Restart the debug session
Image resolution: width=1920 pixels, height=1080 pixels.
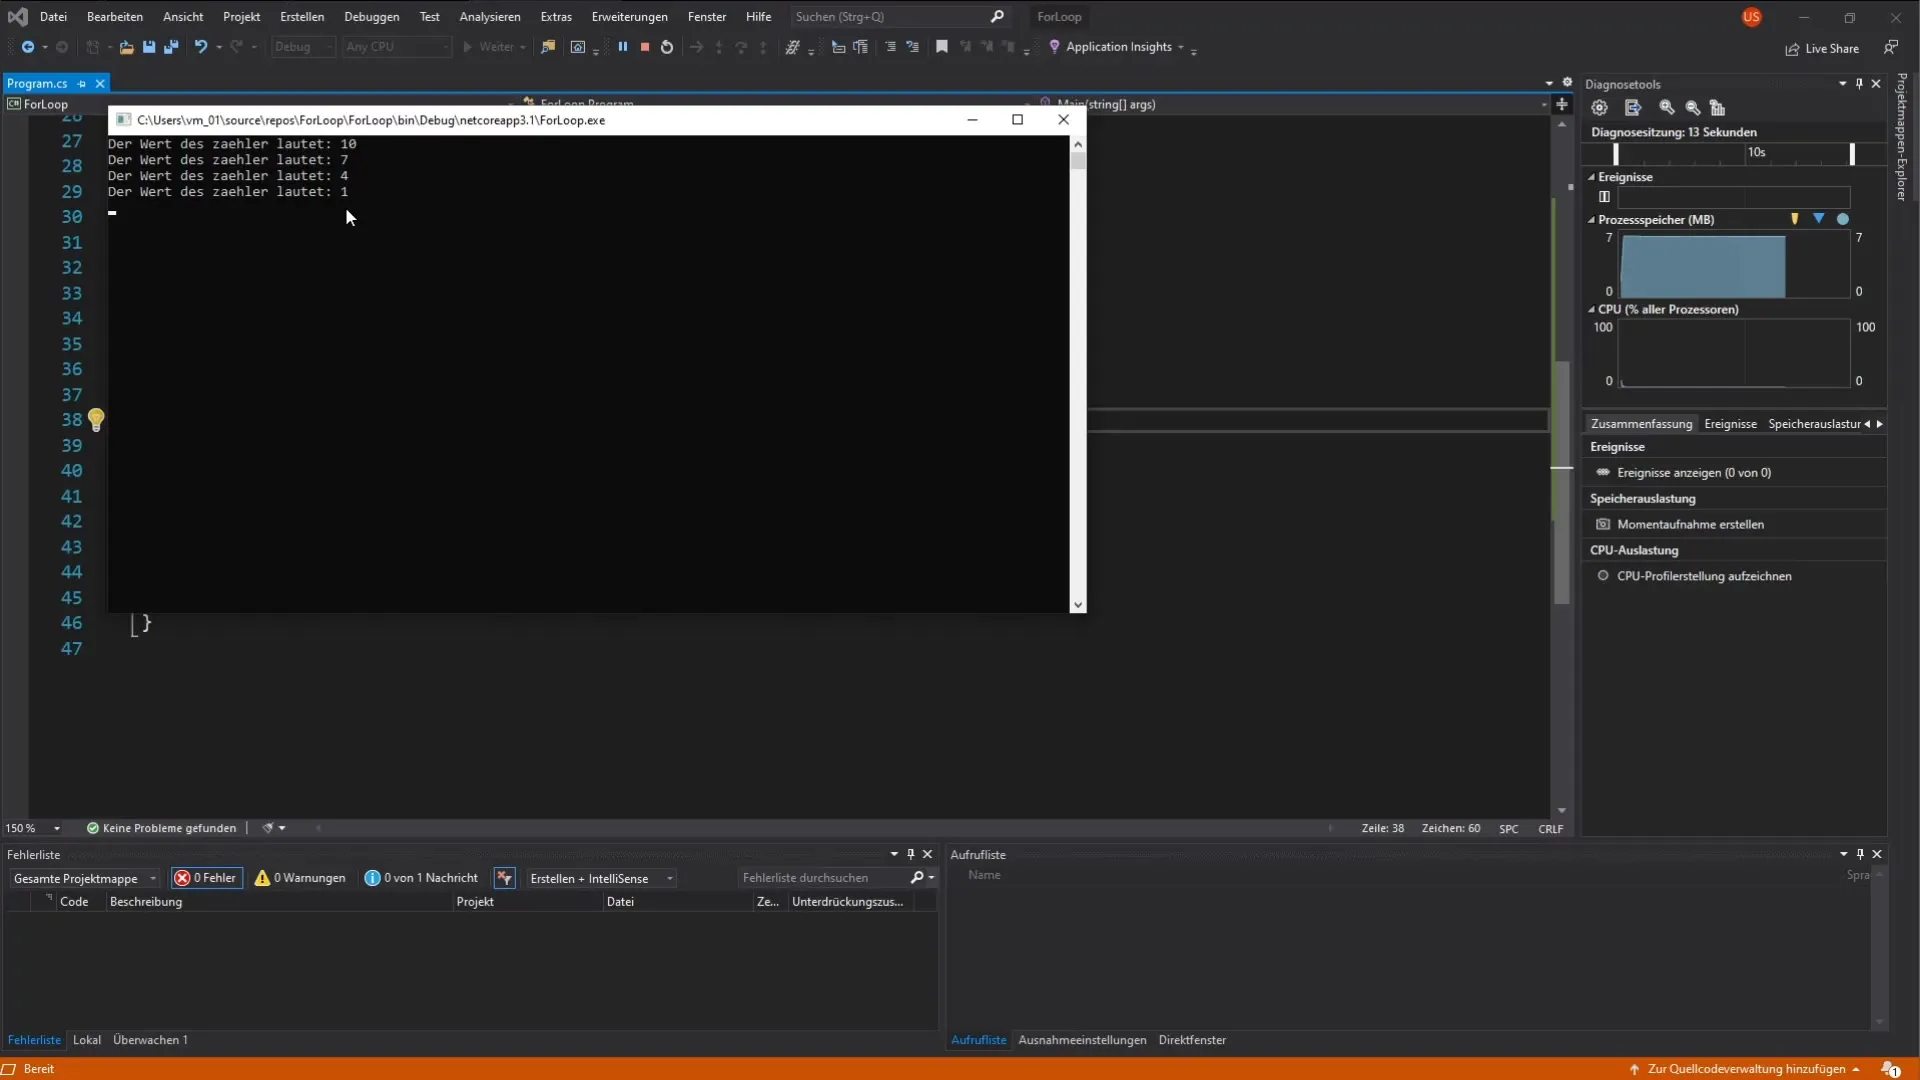click(667, 47)
